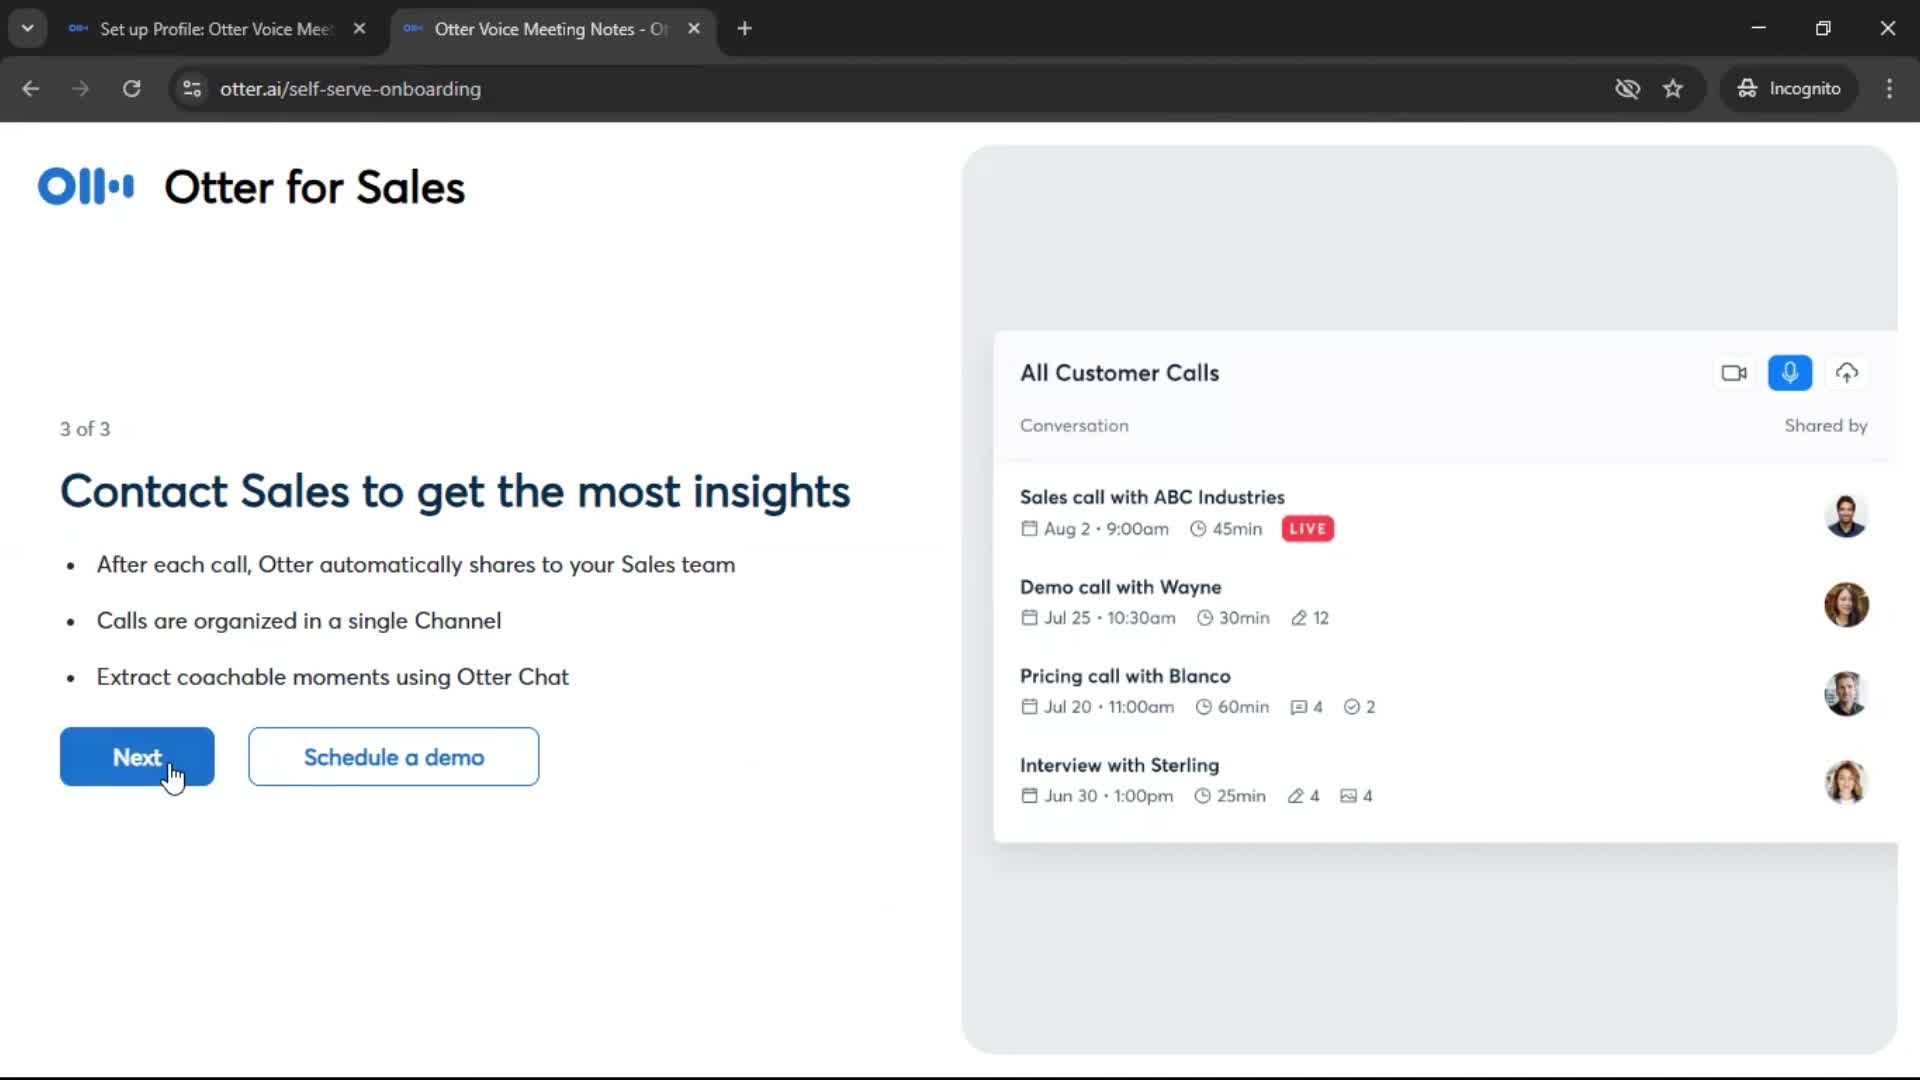Viewport: 1920px width, 1080px height.
Task: Click the bullet Calls are organized in a single Channel
Action: pos(299,621)
